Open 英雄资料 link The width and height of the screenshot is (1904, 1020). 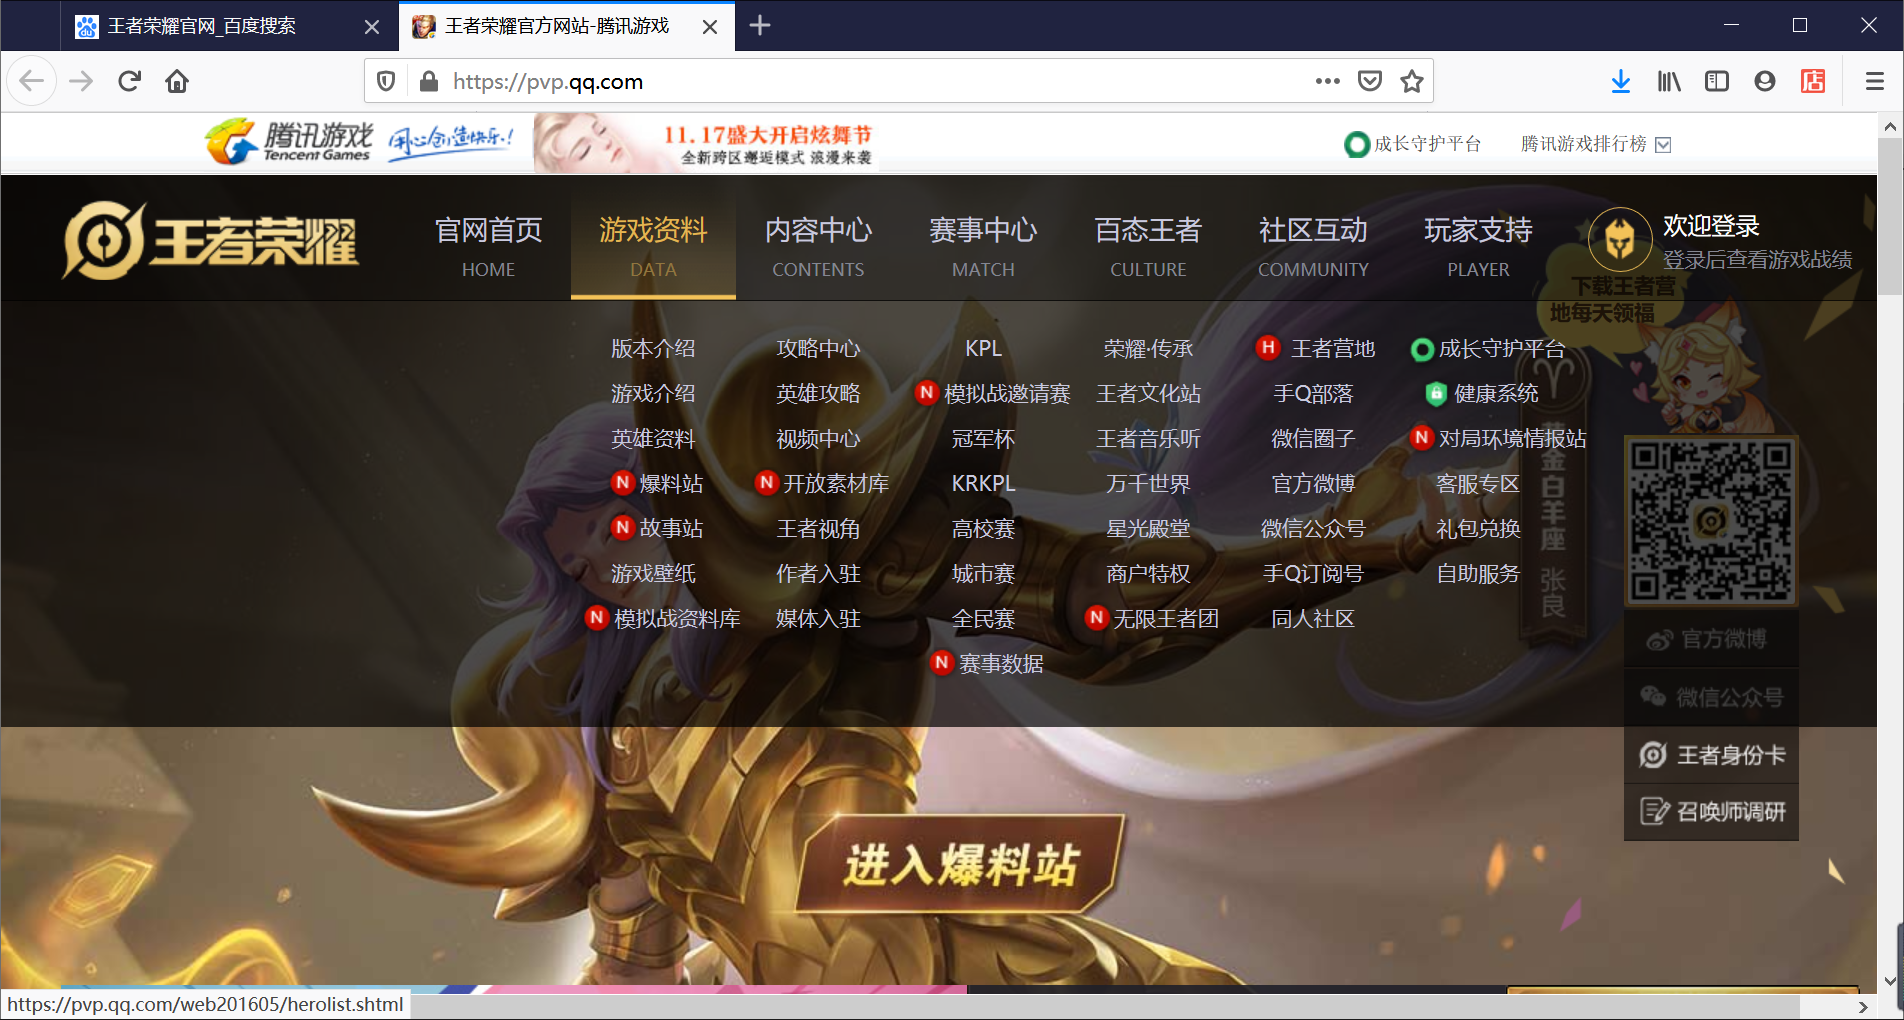pos(653,438)
